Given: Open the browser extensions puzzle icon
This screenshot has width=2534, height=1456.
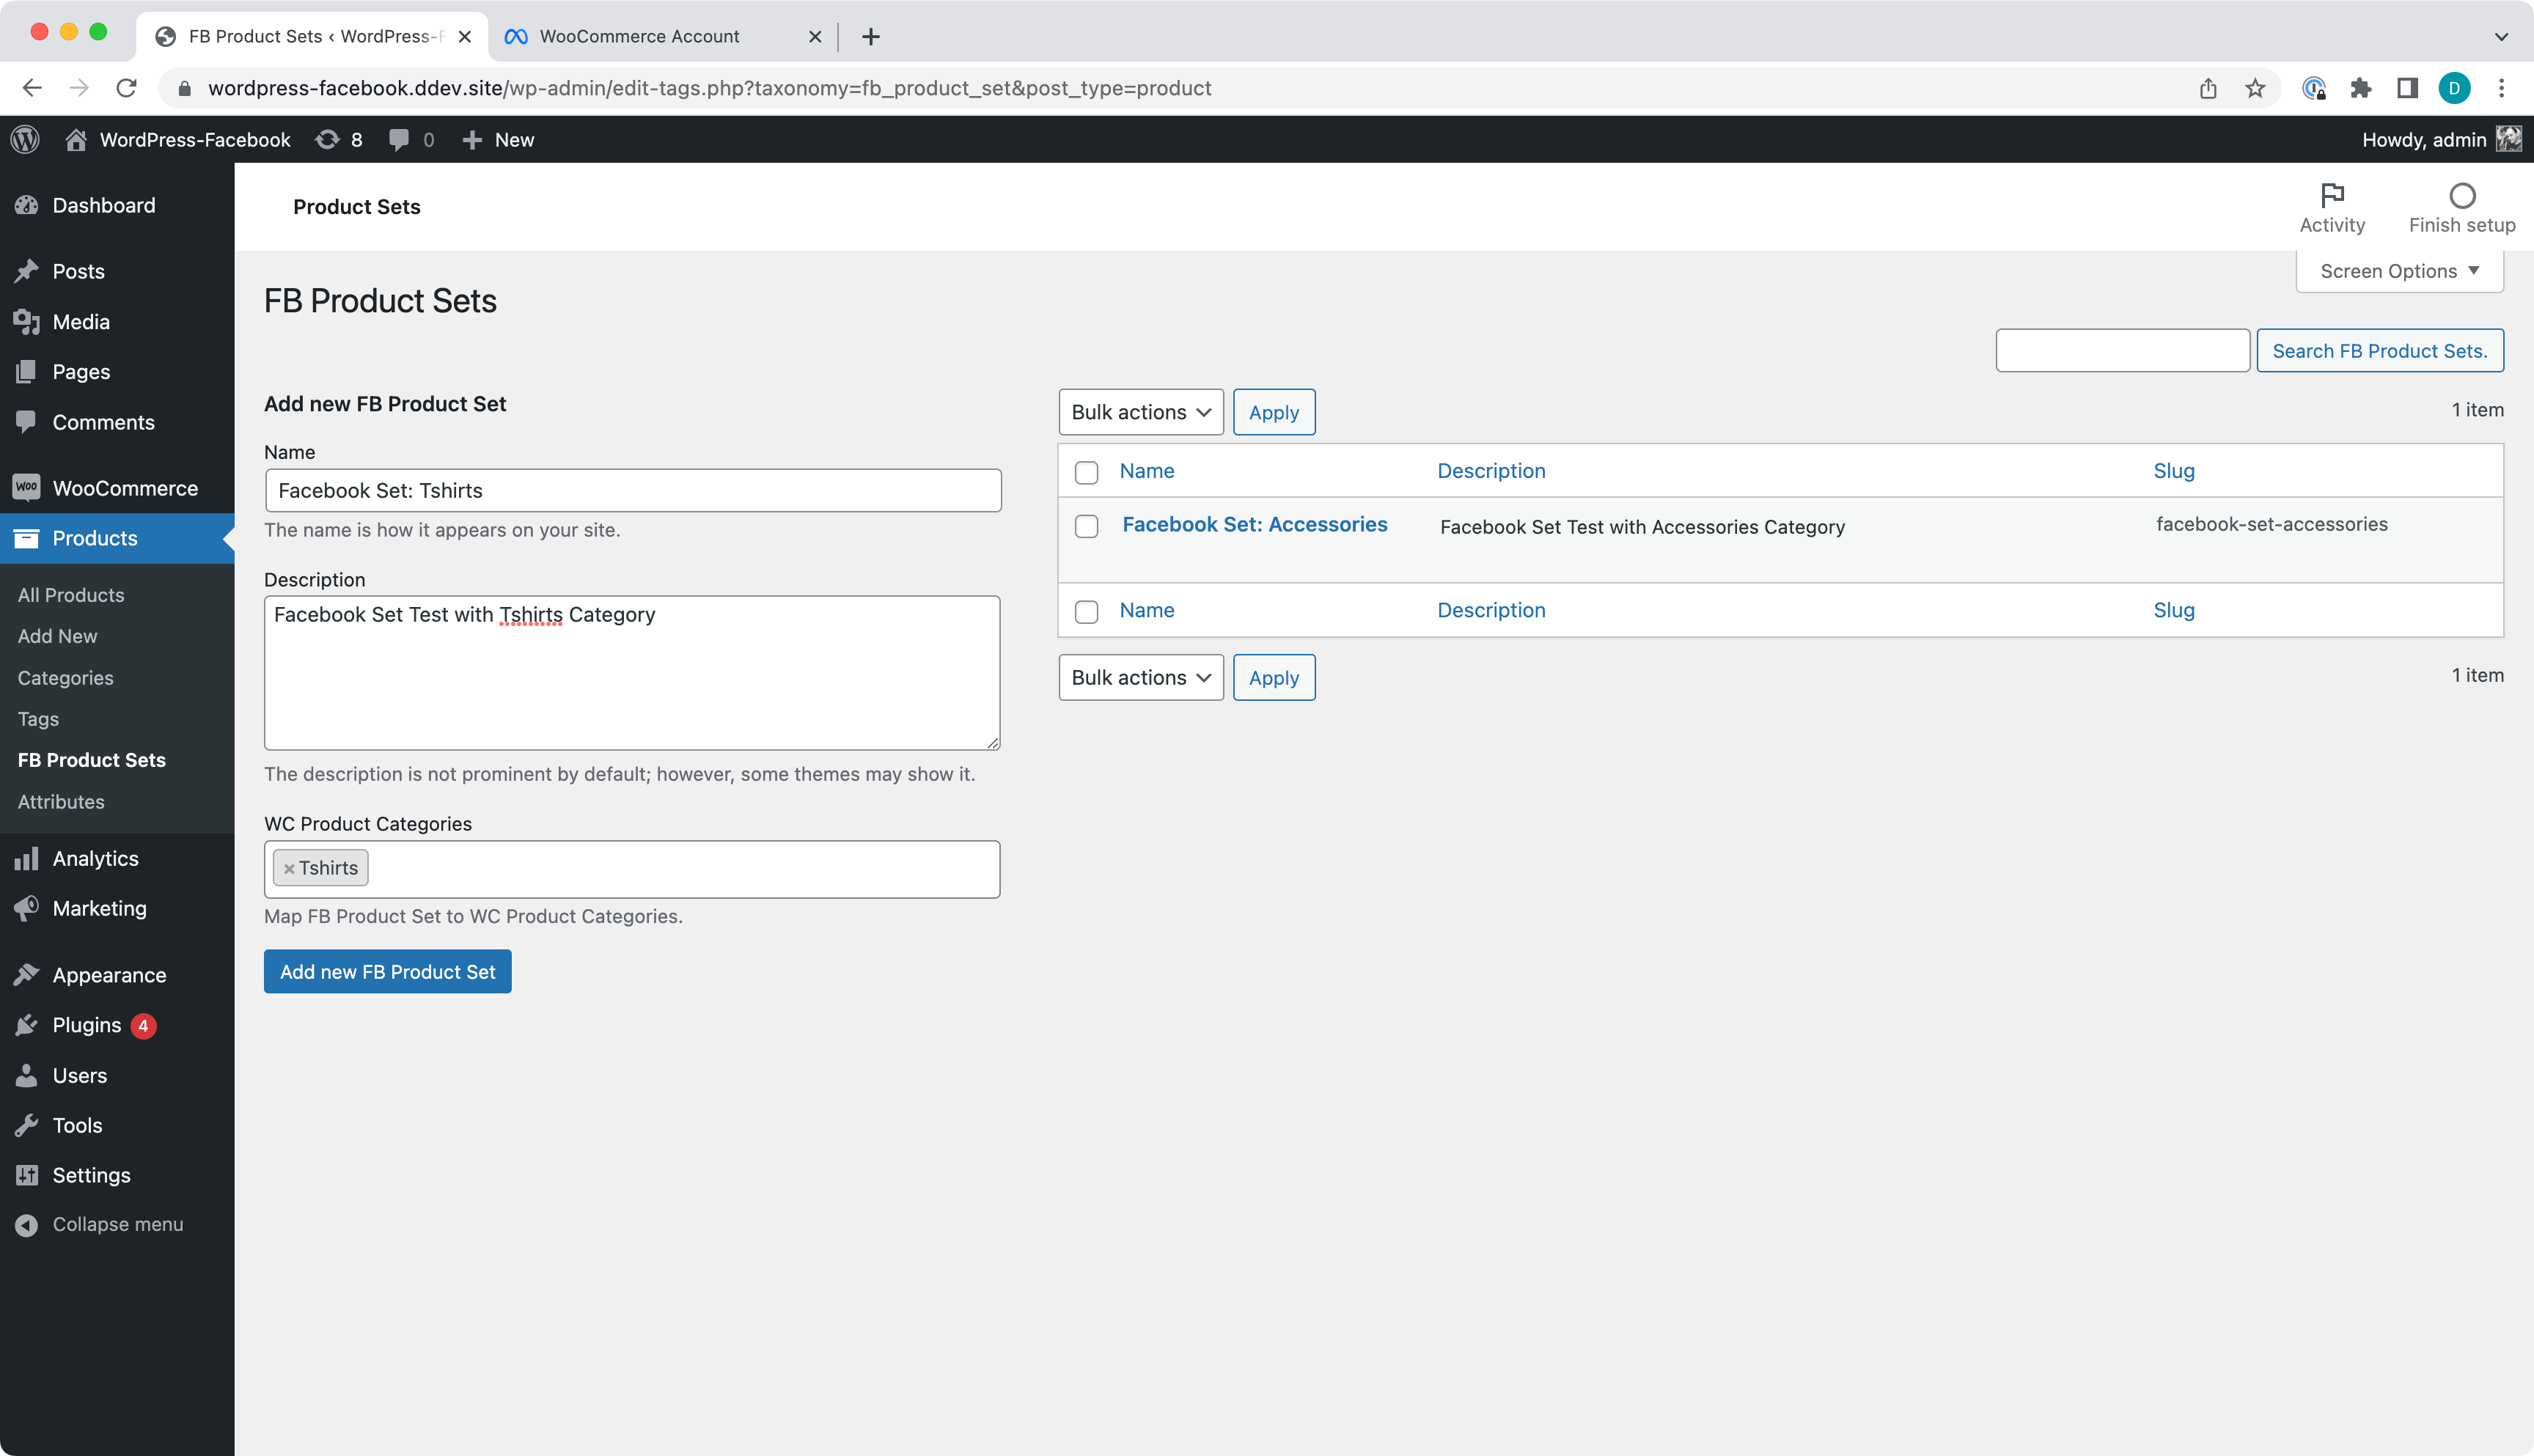Looking at the screenshot, I should [x=2361, y=88].
